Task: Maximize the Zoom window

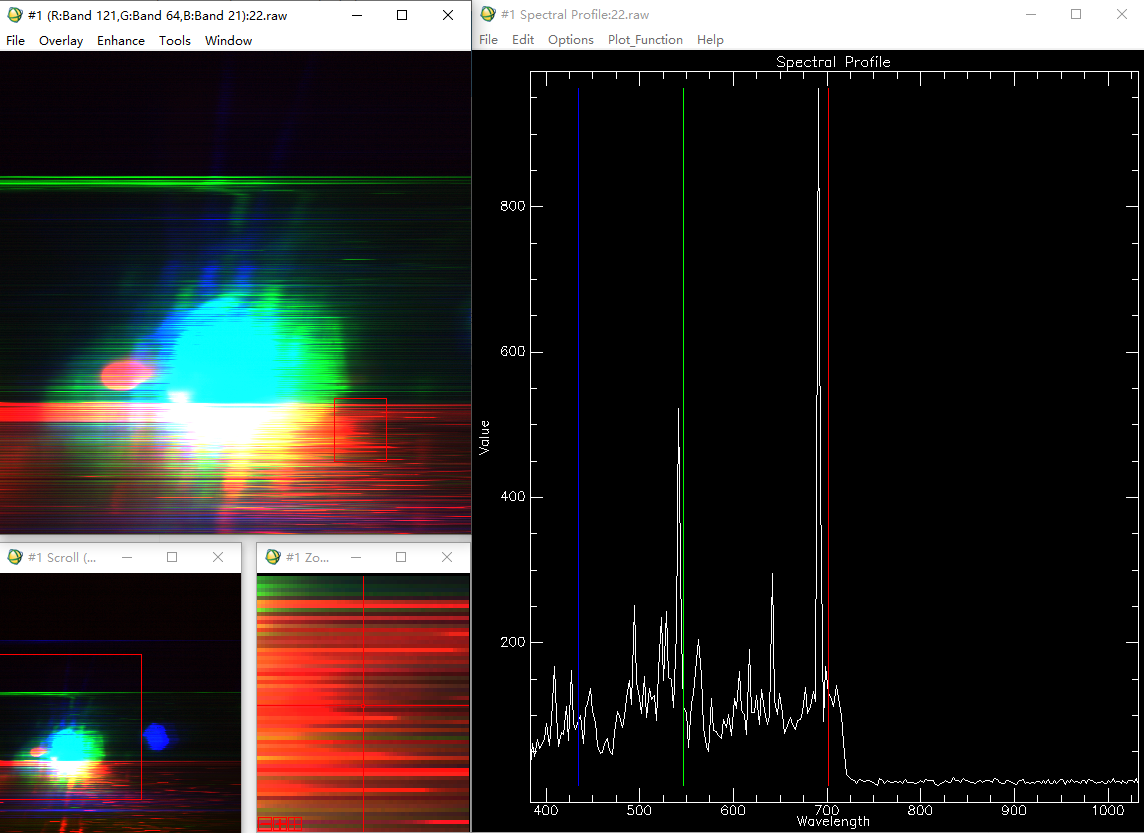Action: [401, 557]
